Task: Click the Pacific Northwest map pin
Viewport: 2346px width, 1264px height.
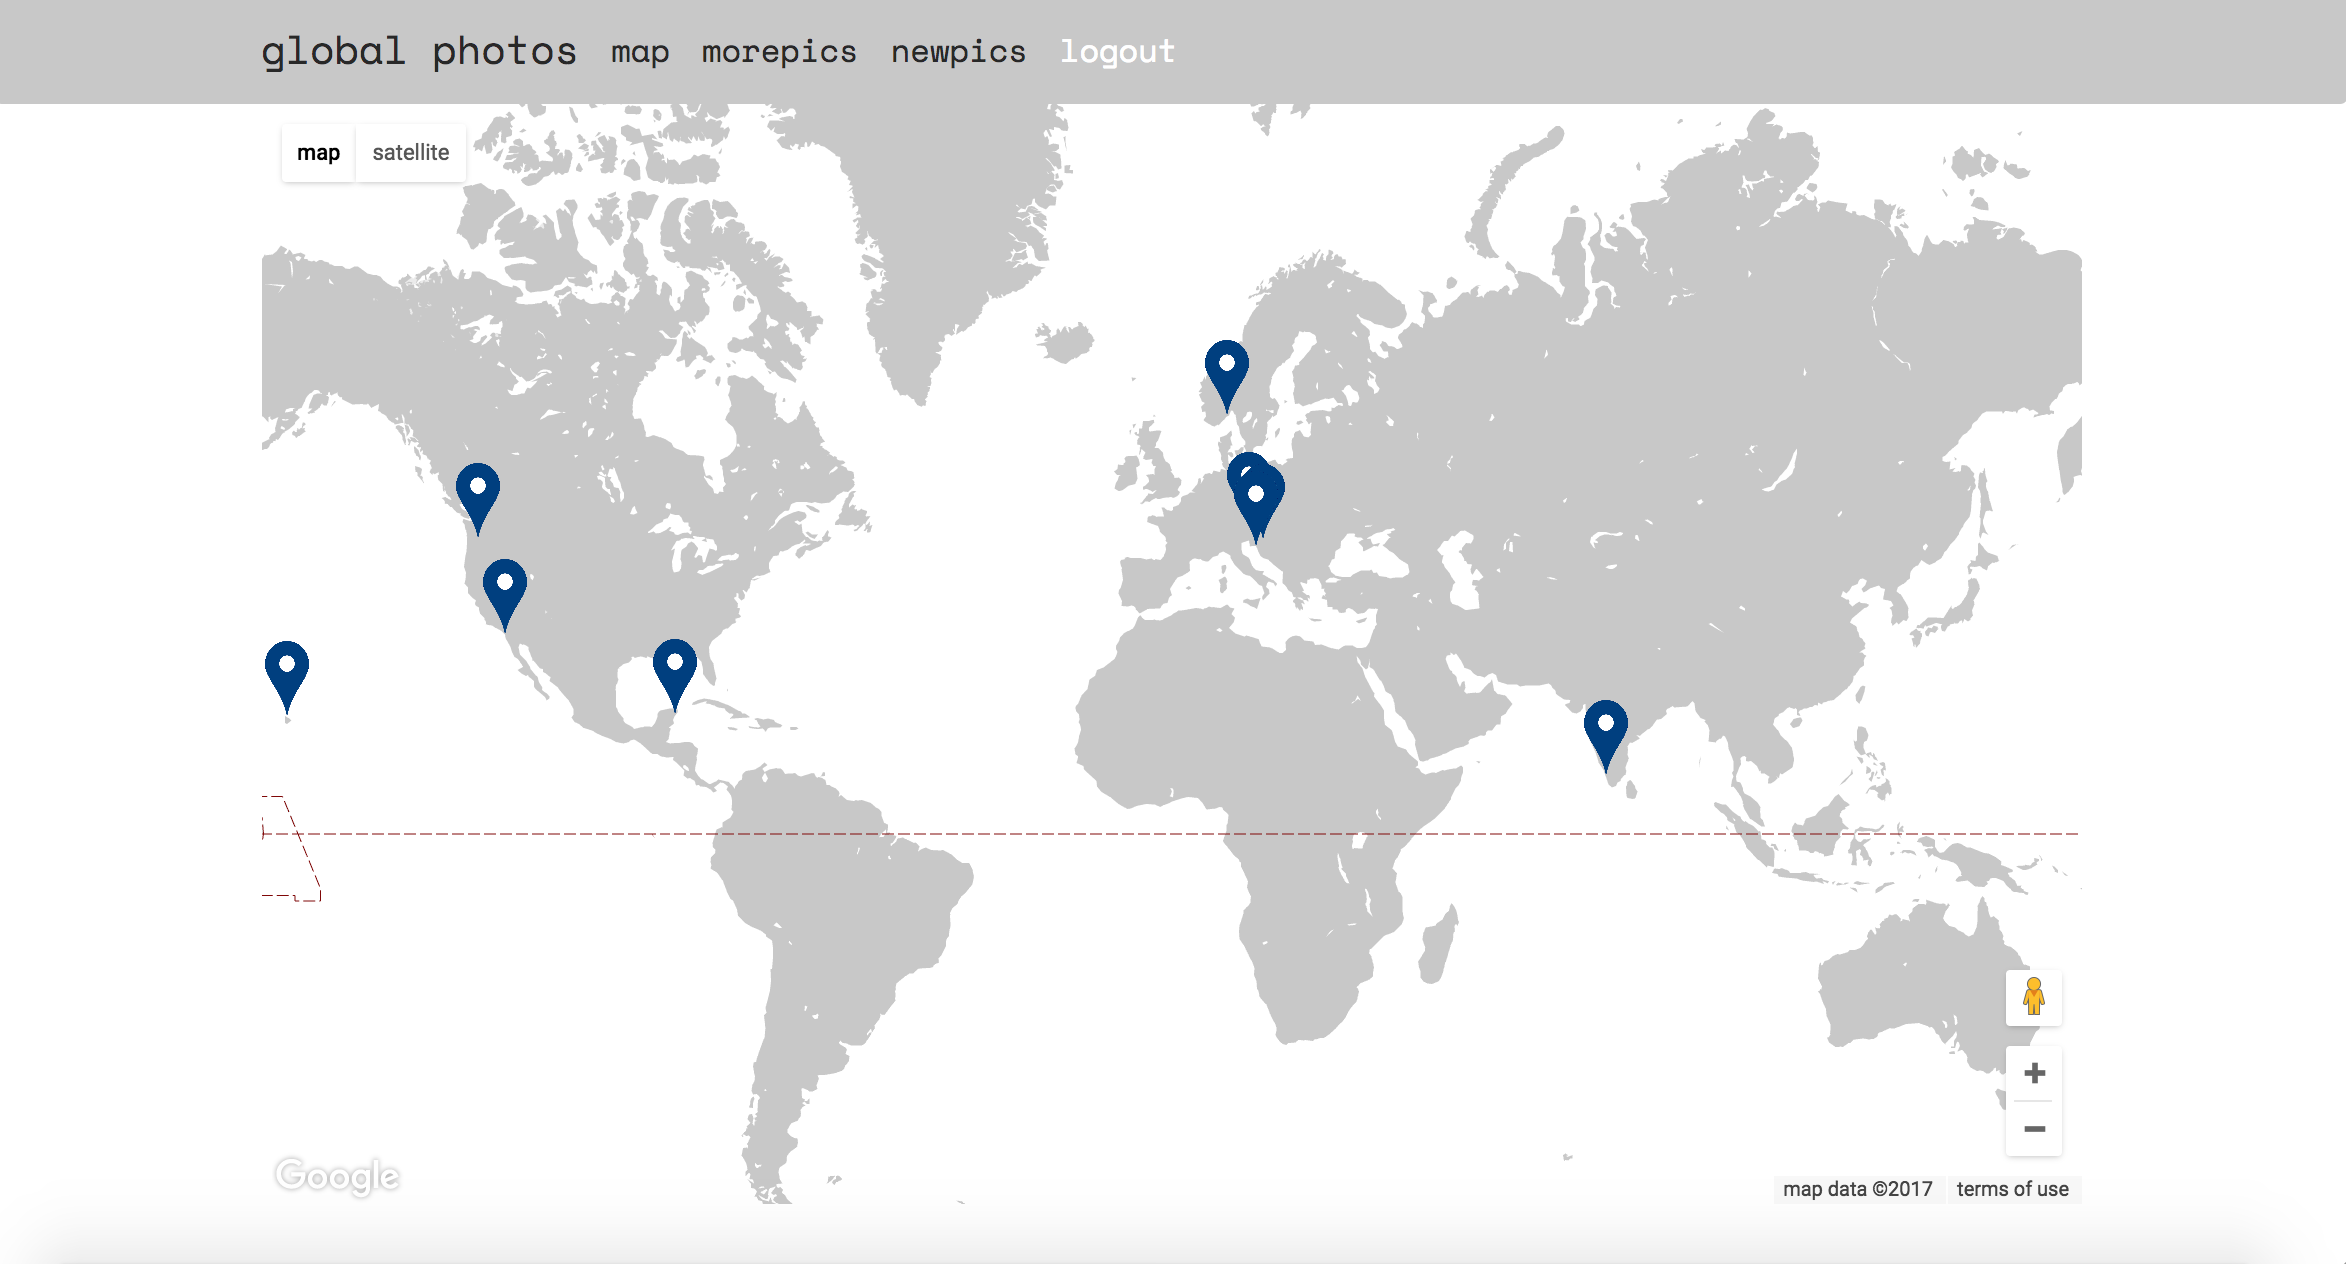Action: coord(478,498)
